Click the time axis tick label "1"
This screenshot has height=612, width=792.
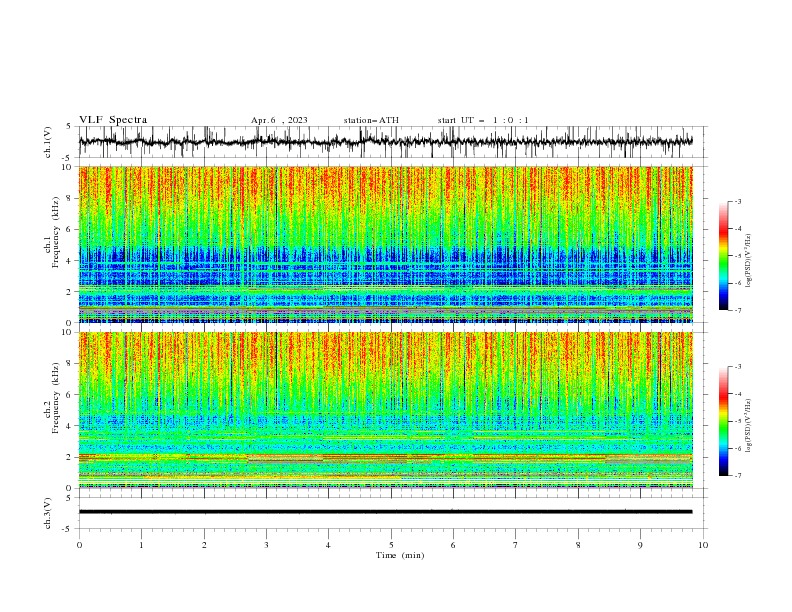click(x=141, y=545)
